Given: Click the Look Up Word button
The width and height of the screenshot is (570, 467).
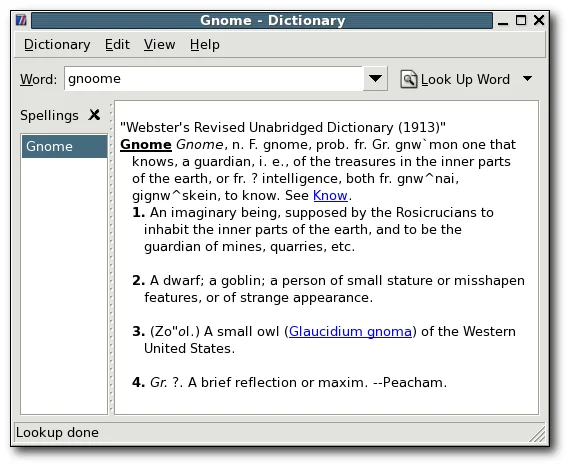Looking at the screenshot, I should [x=455, y=79].
